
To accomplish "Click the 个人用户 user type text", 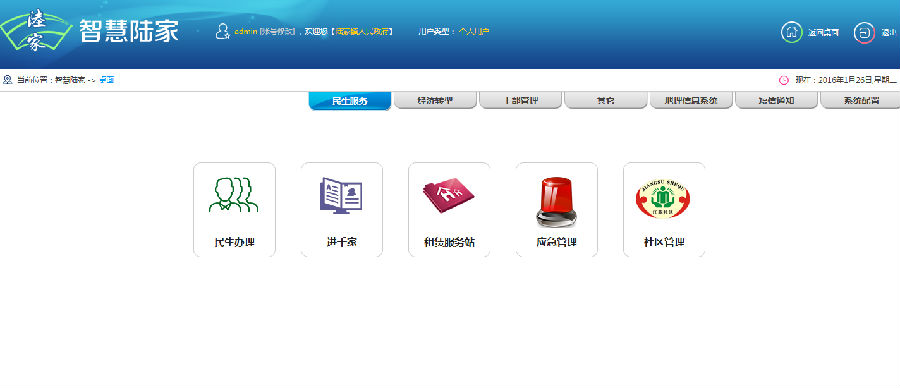I will [x=474, y=32].
